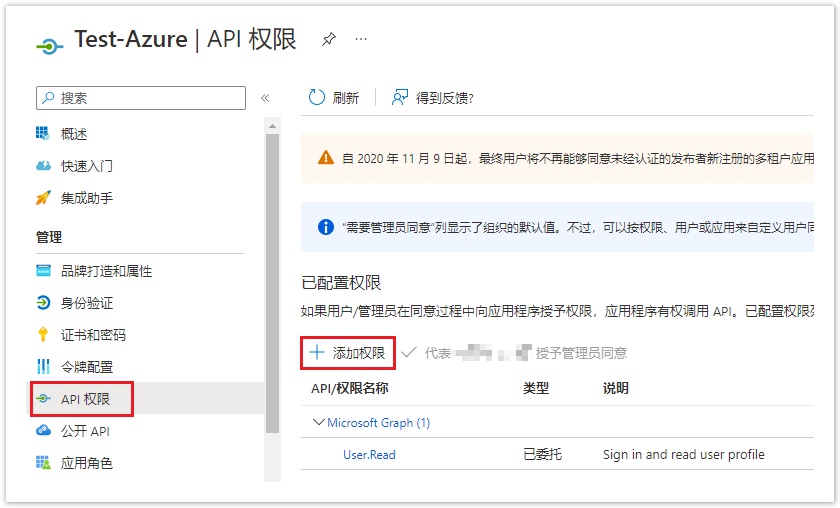The image size is (840, 508).
Task: Click the feedback person icon
Action: pyautogui.click(x=400, y=97)
